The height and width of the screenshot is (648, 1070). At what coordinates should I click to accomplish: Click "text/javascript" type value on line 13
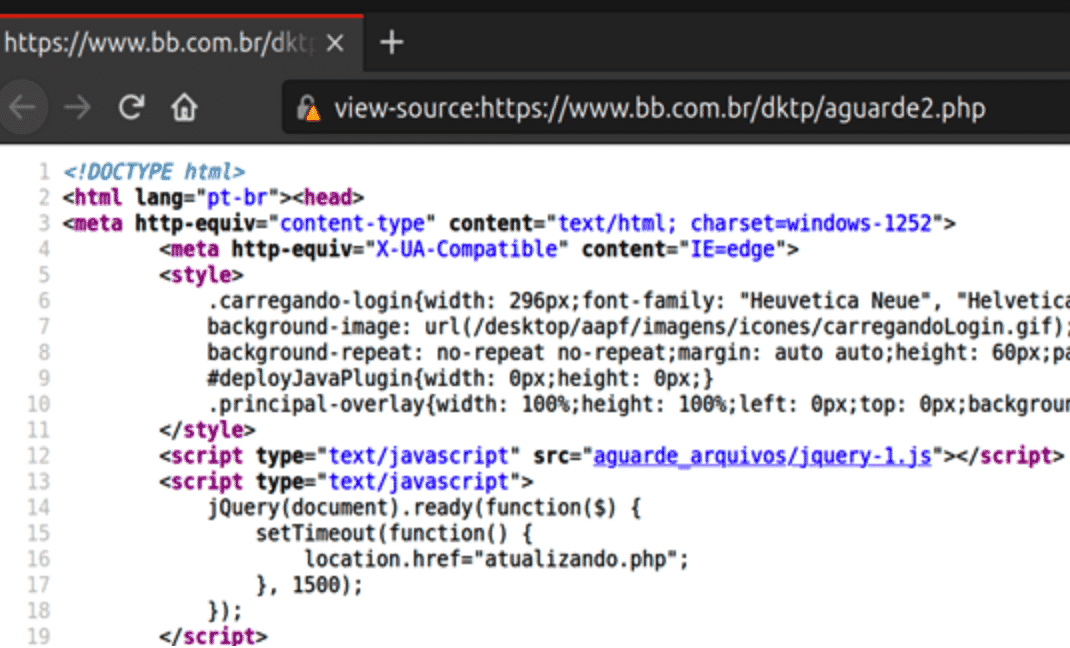[x=418, y=482]
